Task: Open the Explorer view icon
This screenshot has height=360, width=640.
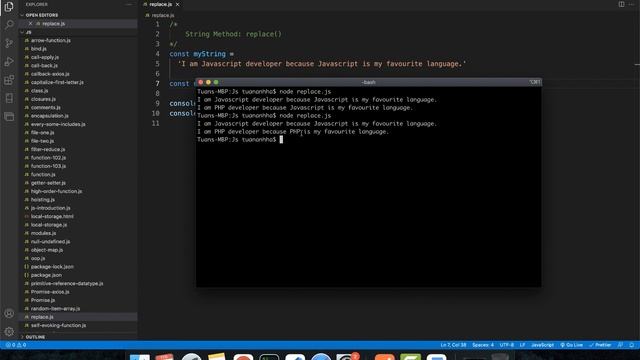Action: (x=9, y=7)
